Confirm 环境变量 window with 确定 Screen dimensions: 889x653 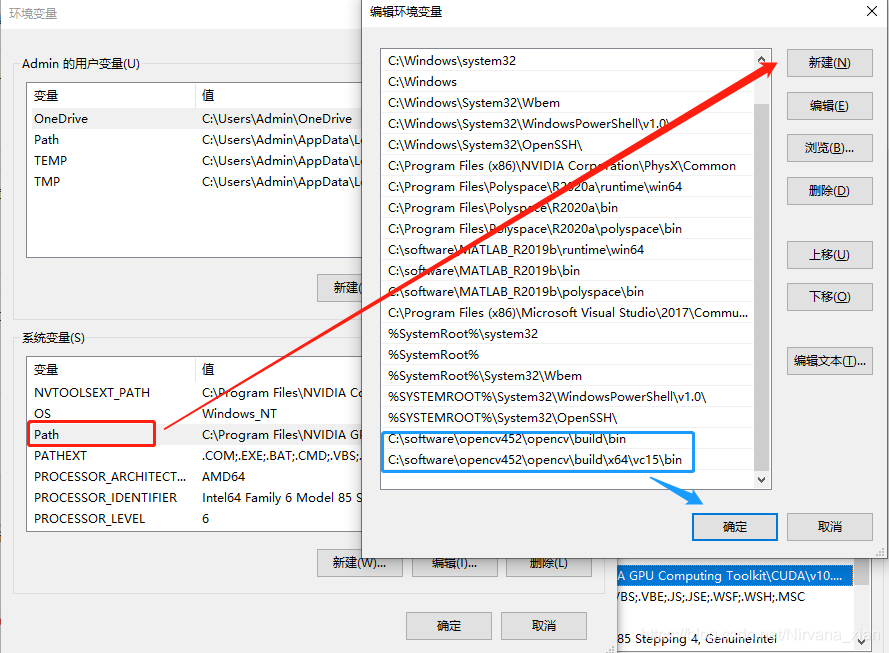click(449, 626)
